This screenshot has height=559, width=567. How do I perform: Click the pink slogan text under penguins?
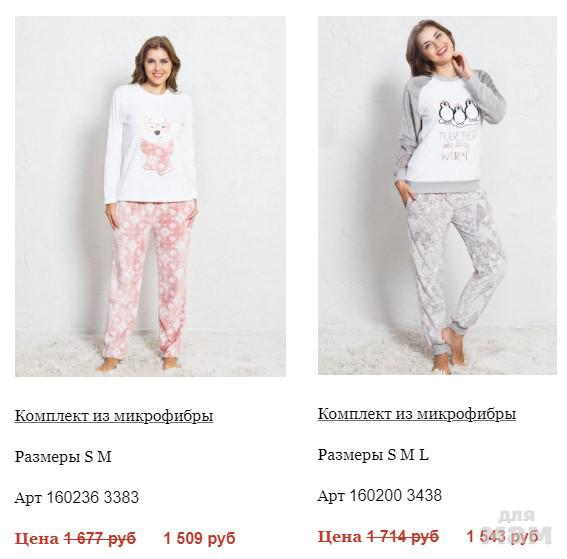456,146
